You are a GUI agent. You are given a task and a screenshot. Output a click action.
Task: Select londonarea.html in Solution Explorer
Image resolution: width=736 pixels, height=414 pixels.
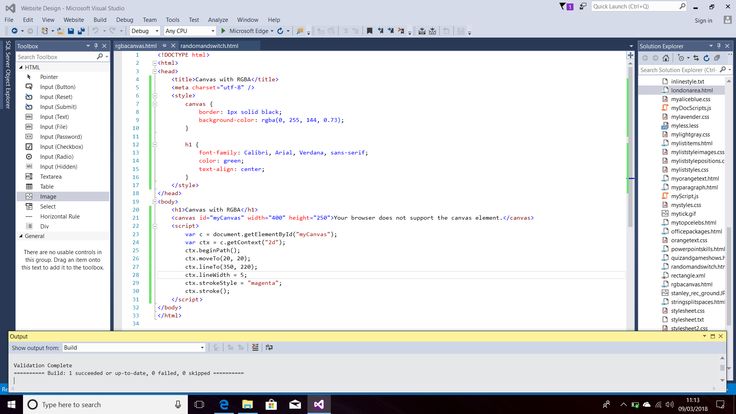click(x=691, y=90)
